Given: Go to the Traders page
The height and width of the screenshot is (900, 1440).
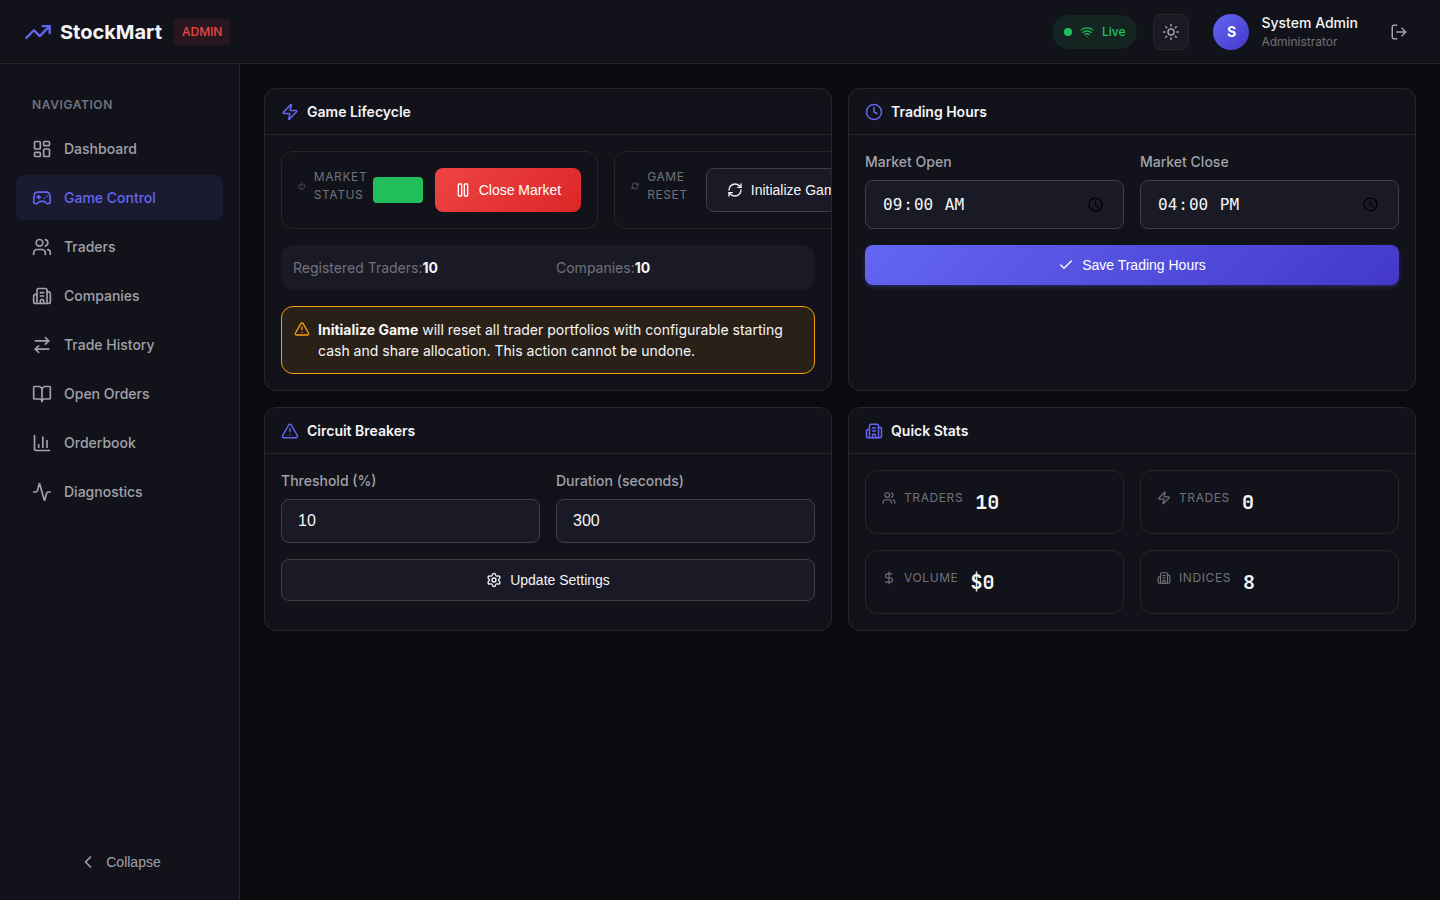Looking at the screenshot, I should (90, 247).
